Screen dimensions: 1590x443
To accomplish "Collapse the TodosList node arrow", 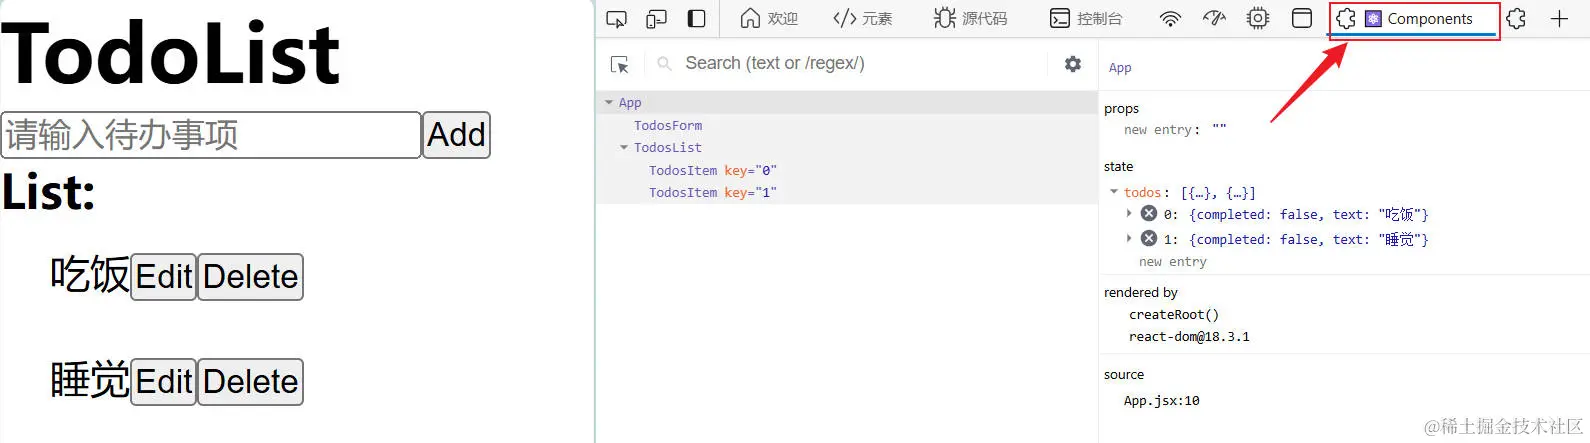I will tap(624, 148).
